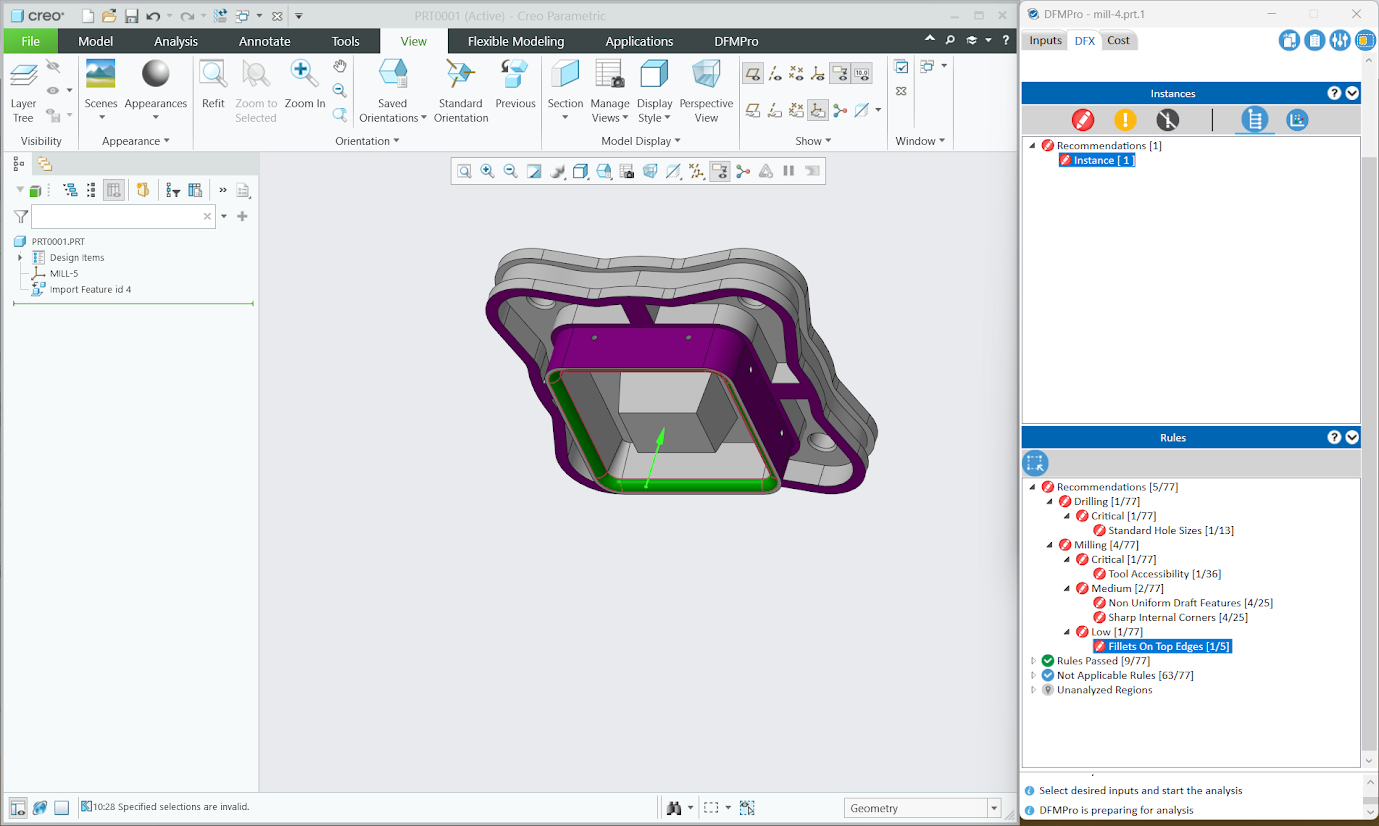Click the red critical filter icon in Instances
This screenshot has height=826, width=1379.
[x=1082, y=120]
